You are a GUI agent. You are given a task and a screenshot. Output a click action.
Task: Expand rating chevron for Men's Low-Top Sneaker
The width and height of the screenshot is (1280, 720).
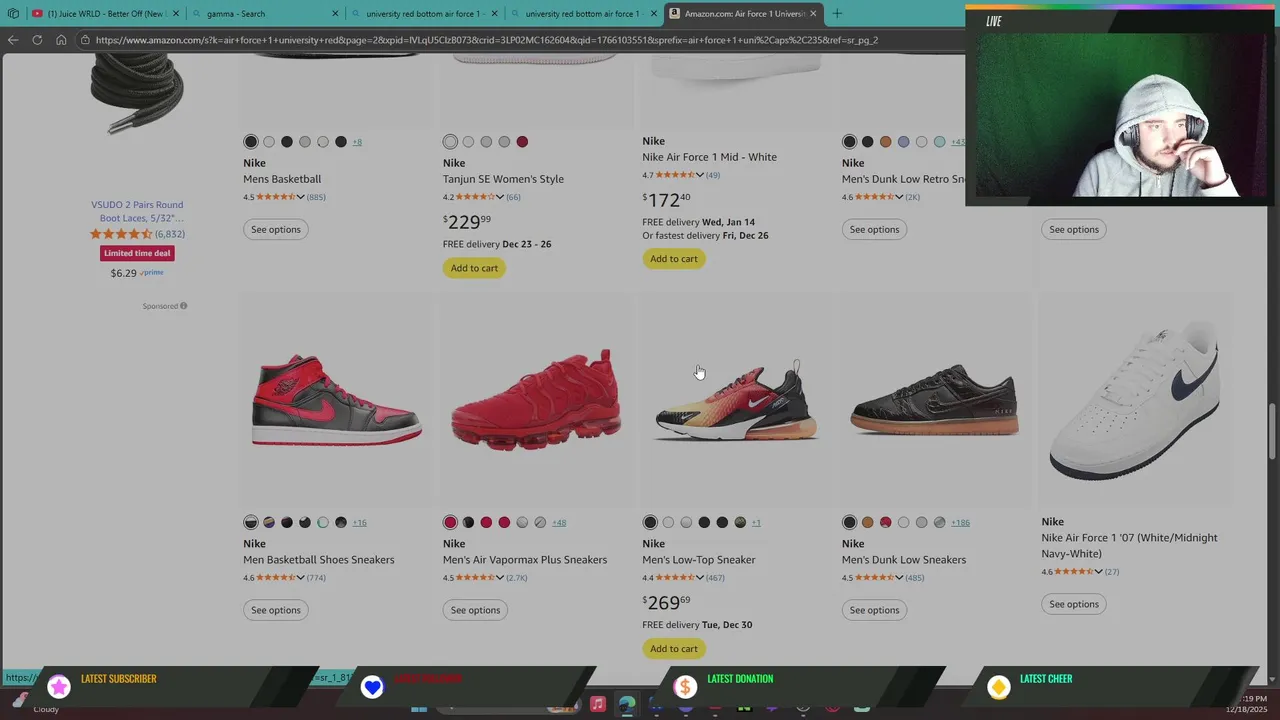coord(700,578)
